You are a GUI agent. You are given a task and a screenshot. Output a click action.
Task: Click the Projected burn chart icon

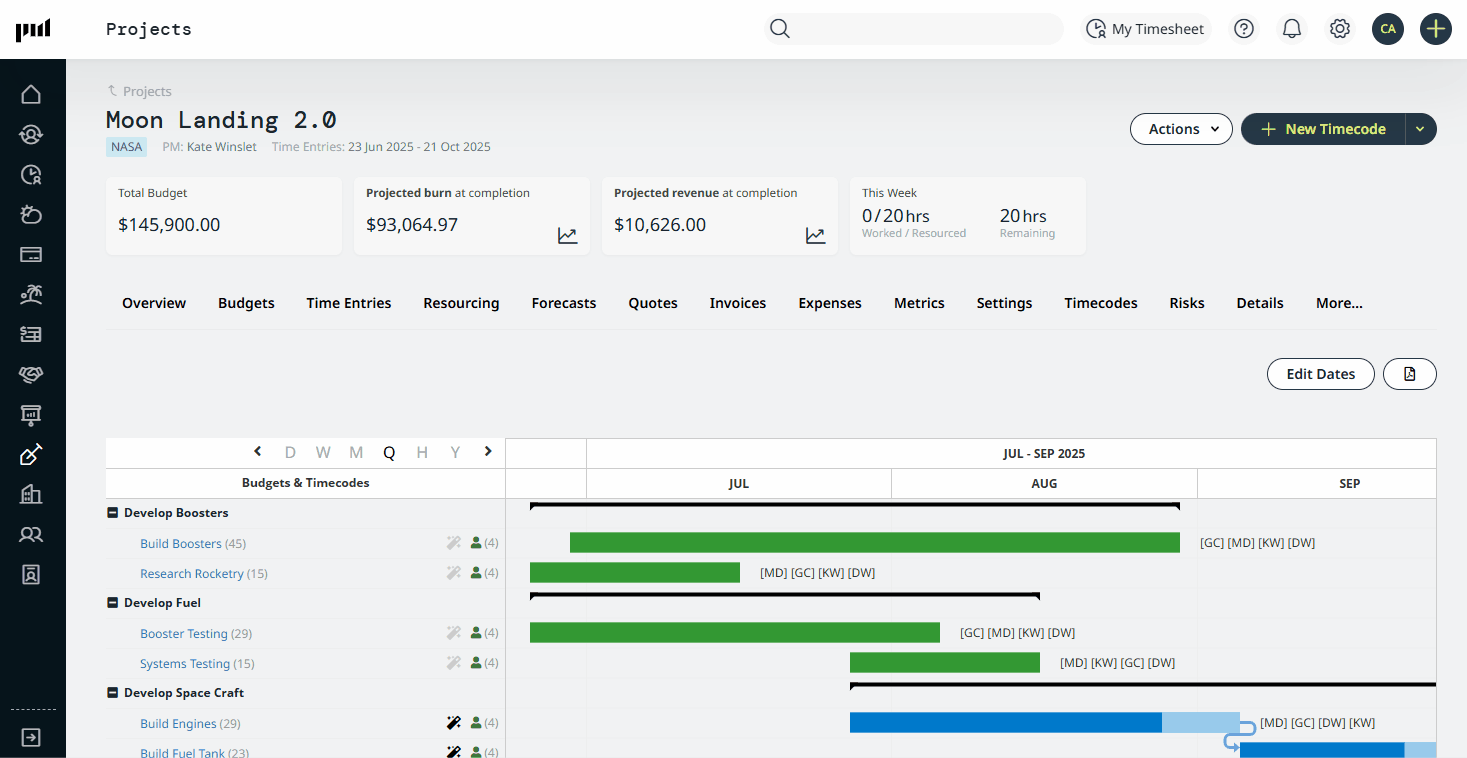(567, 236)
